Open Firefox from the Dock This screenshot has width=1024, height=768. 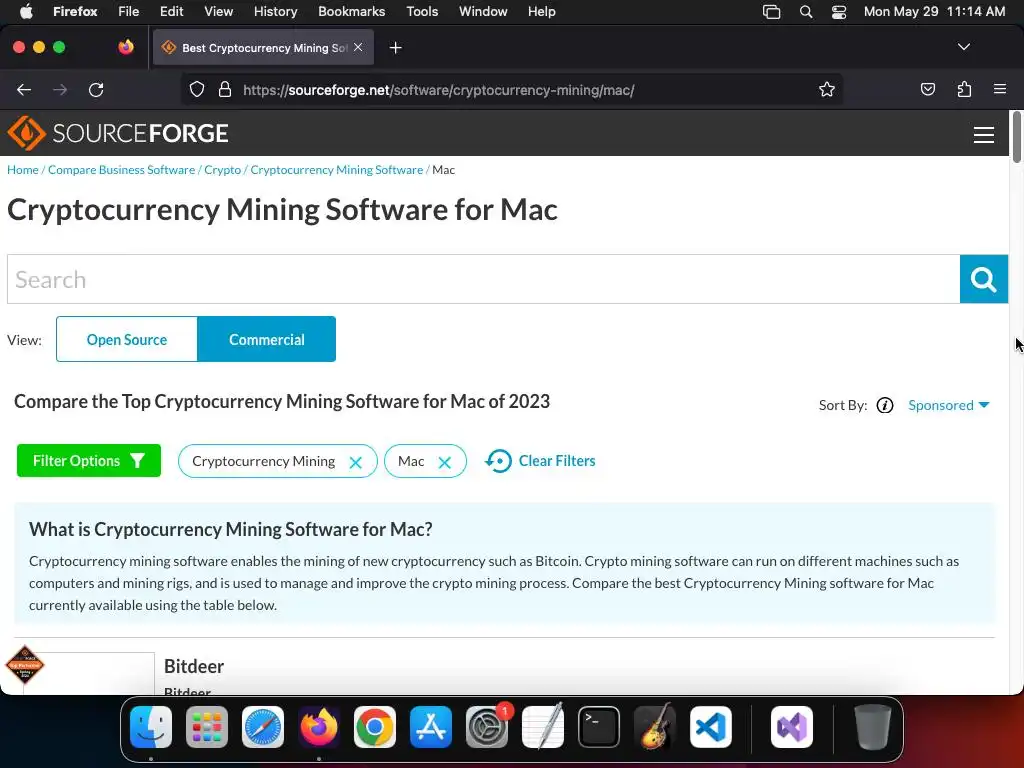click(x=319, y=727)
